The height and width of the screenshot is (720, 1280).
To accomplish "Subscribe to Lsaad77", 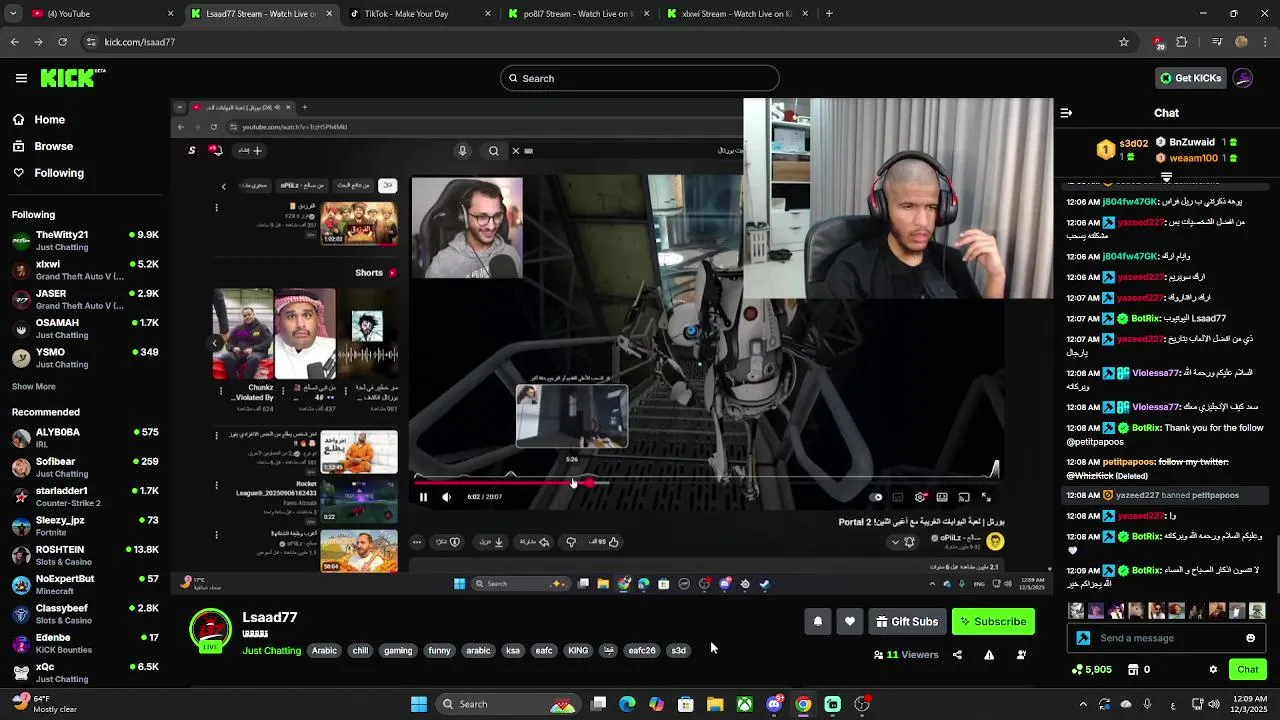I will tap(993, 622).
